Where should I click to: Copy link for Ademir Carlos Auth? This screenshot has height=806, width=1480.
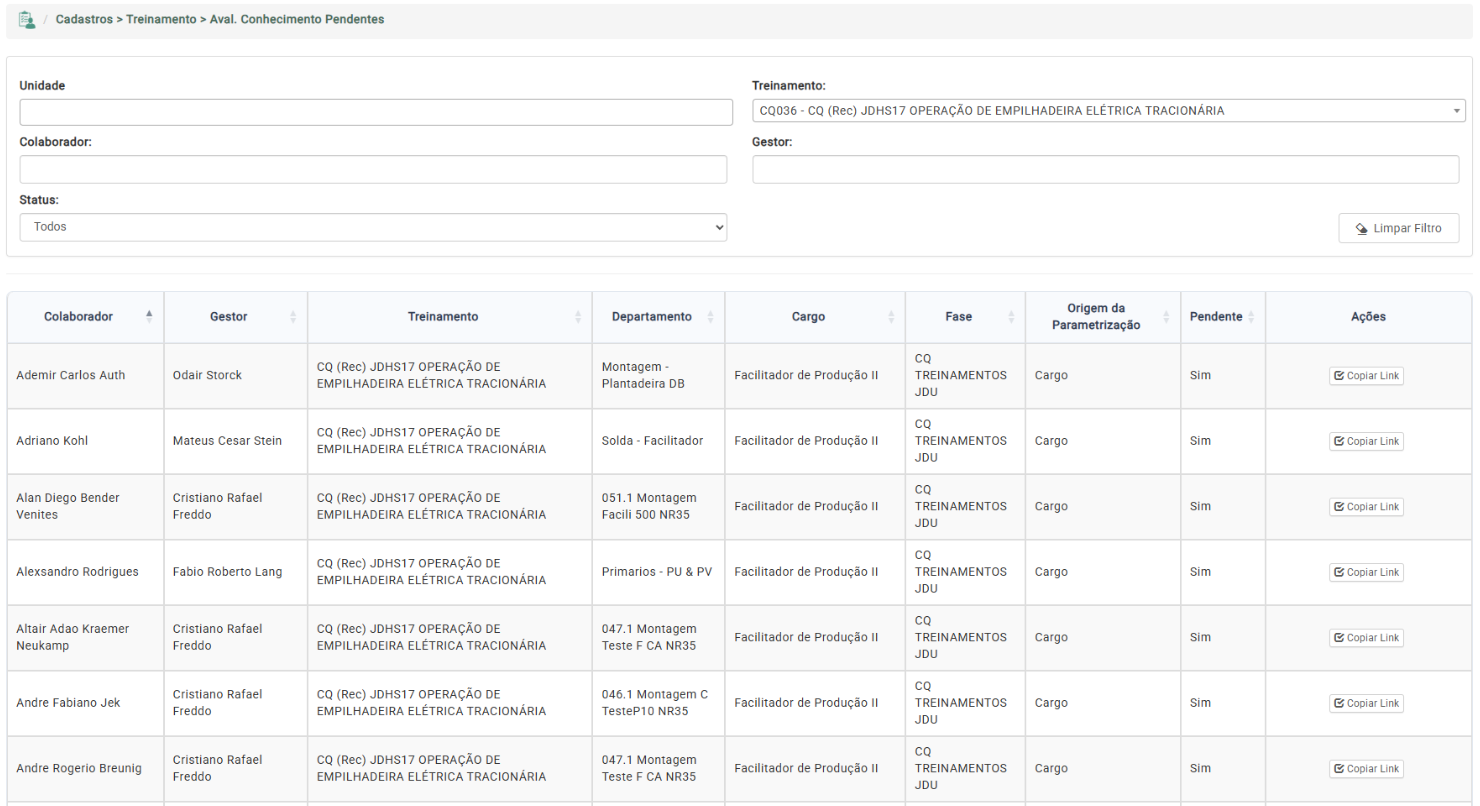(1366, 376)
